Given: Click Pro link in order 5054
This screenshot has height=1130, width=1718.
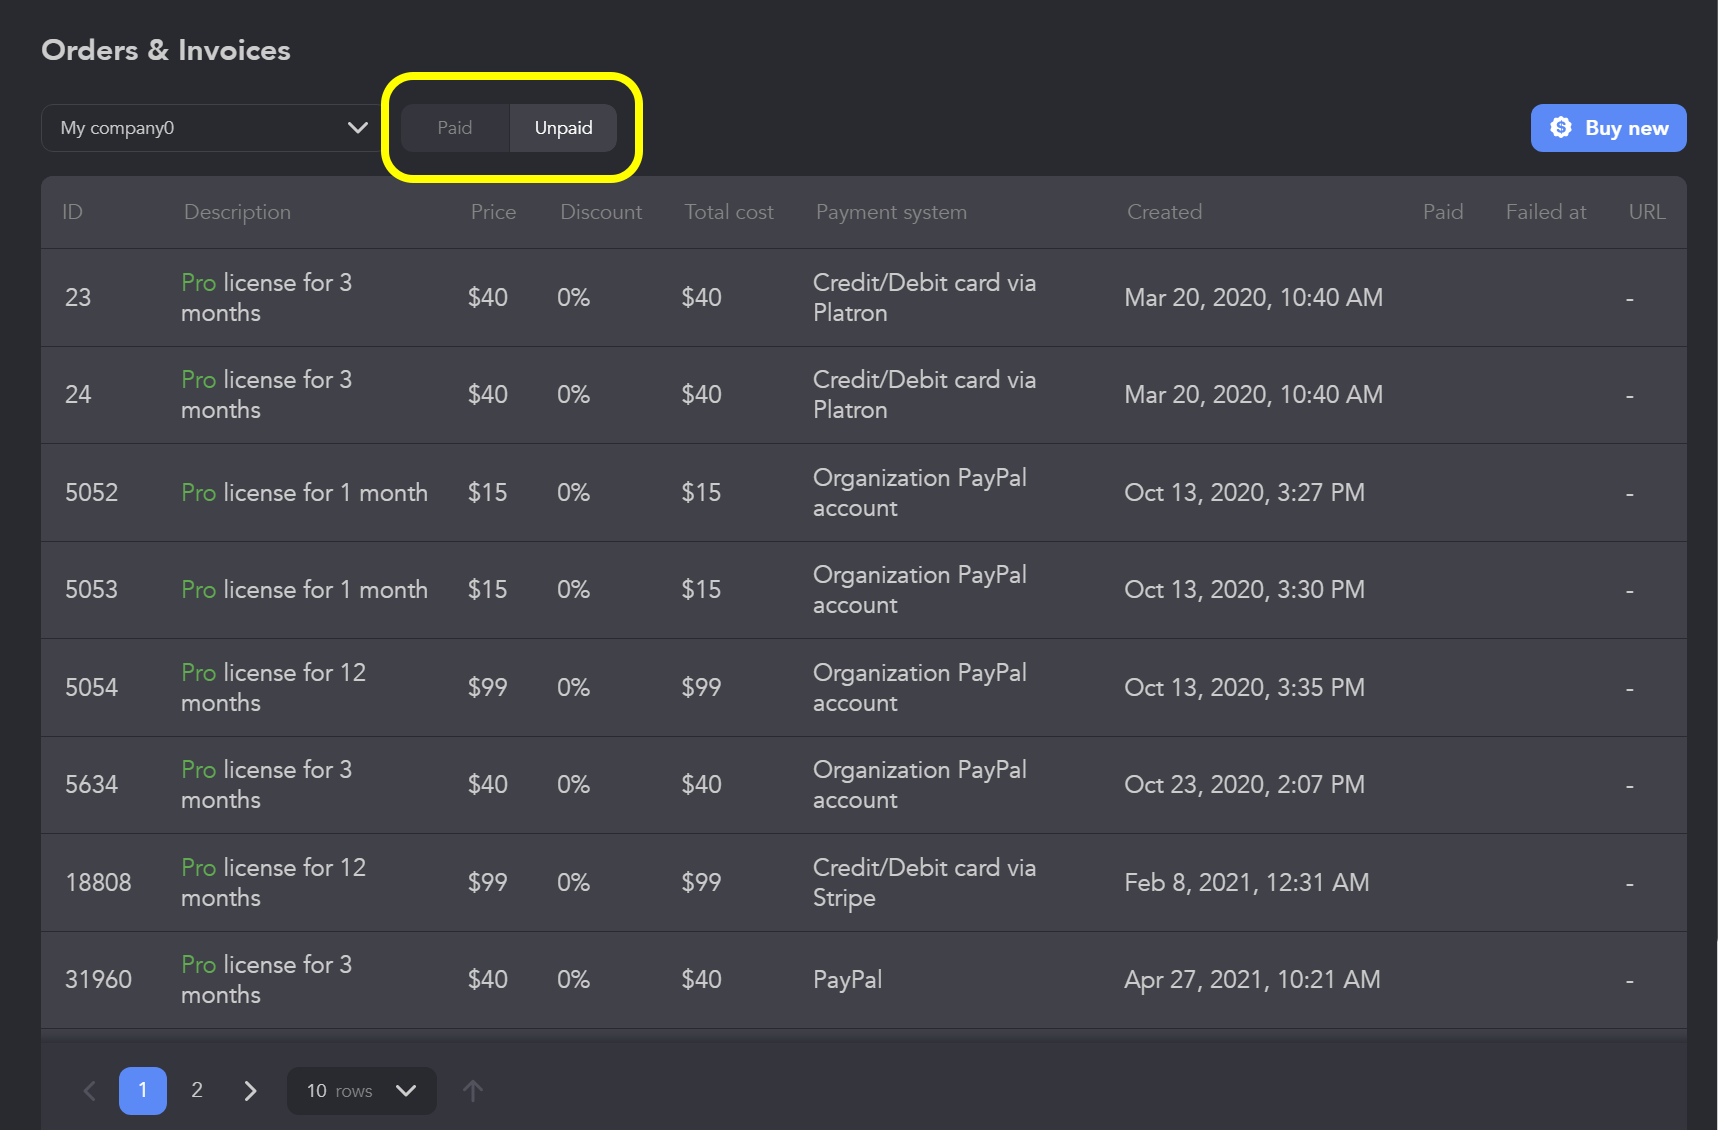Looking at the screenshot, I should (198, 673).
